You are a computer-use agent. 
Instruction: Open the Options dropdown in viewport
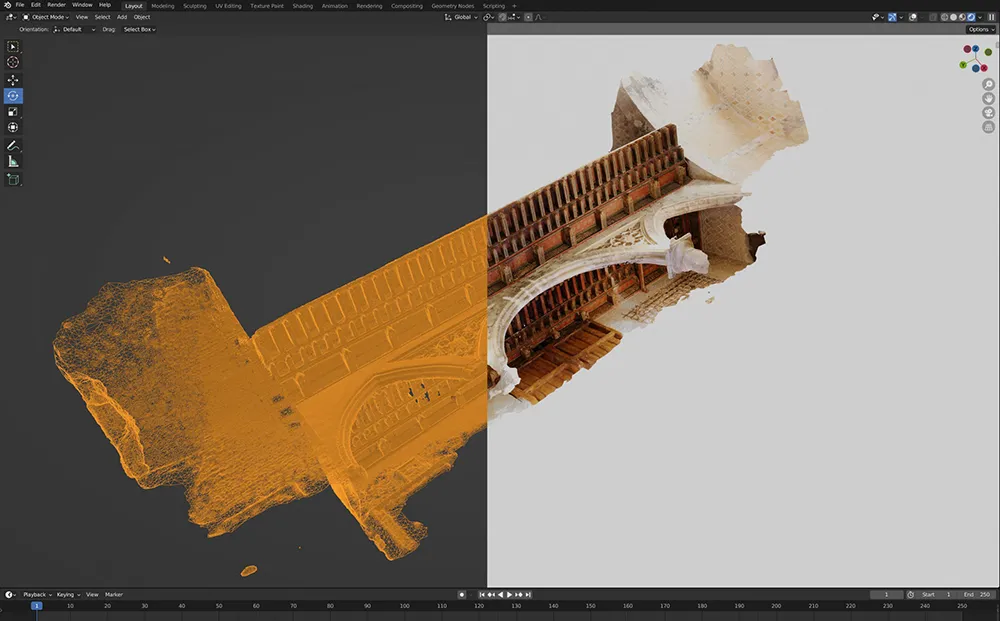[x=980, y=29]
